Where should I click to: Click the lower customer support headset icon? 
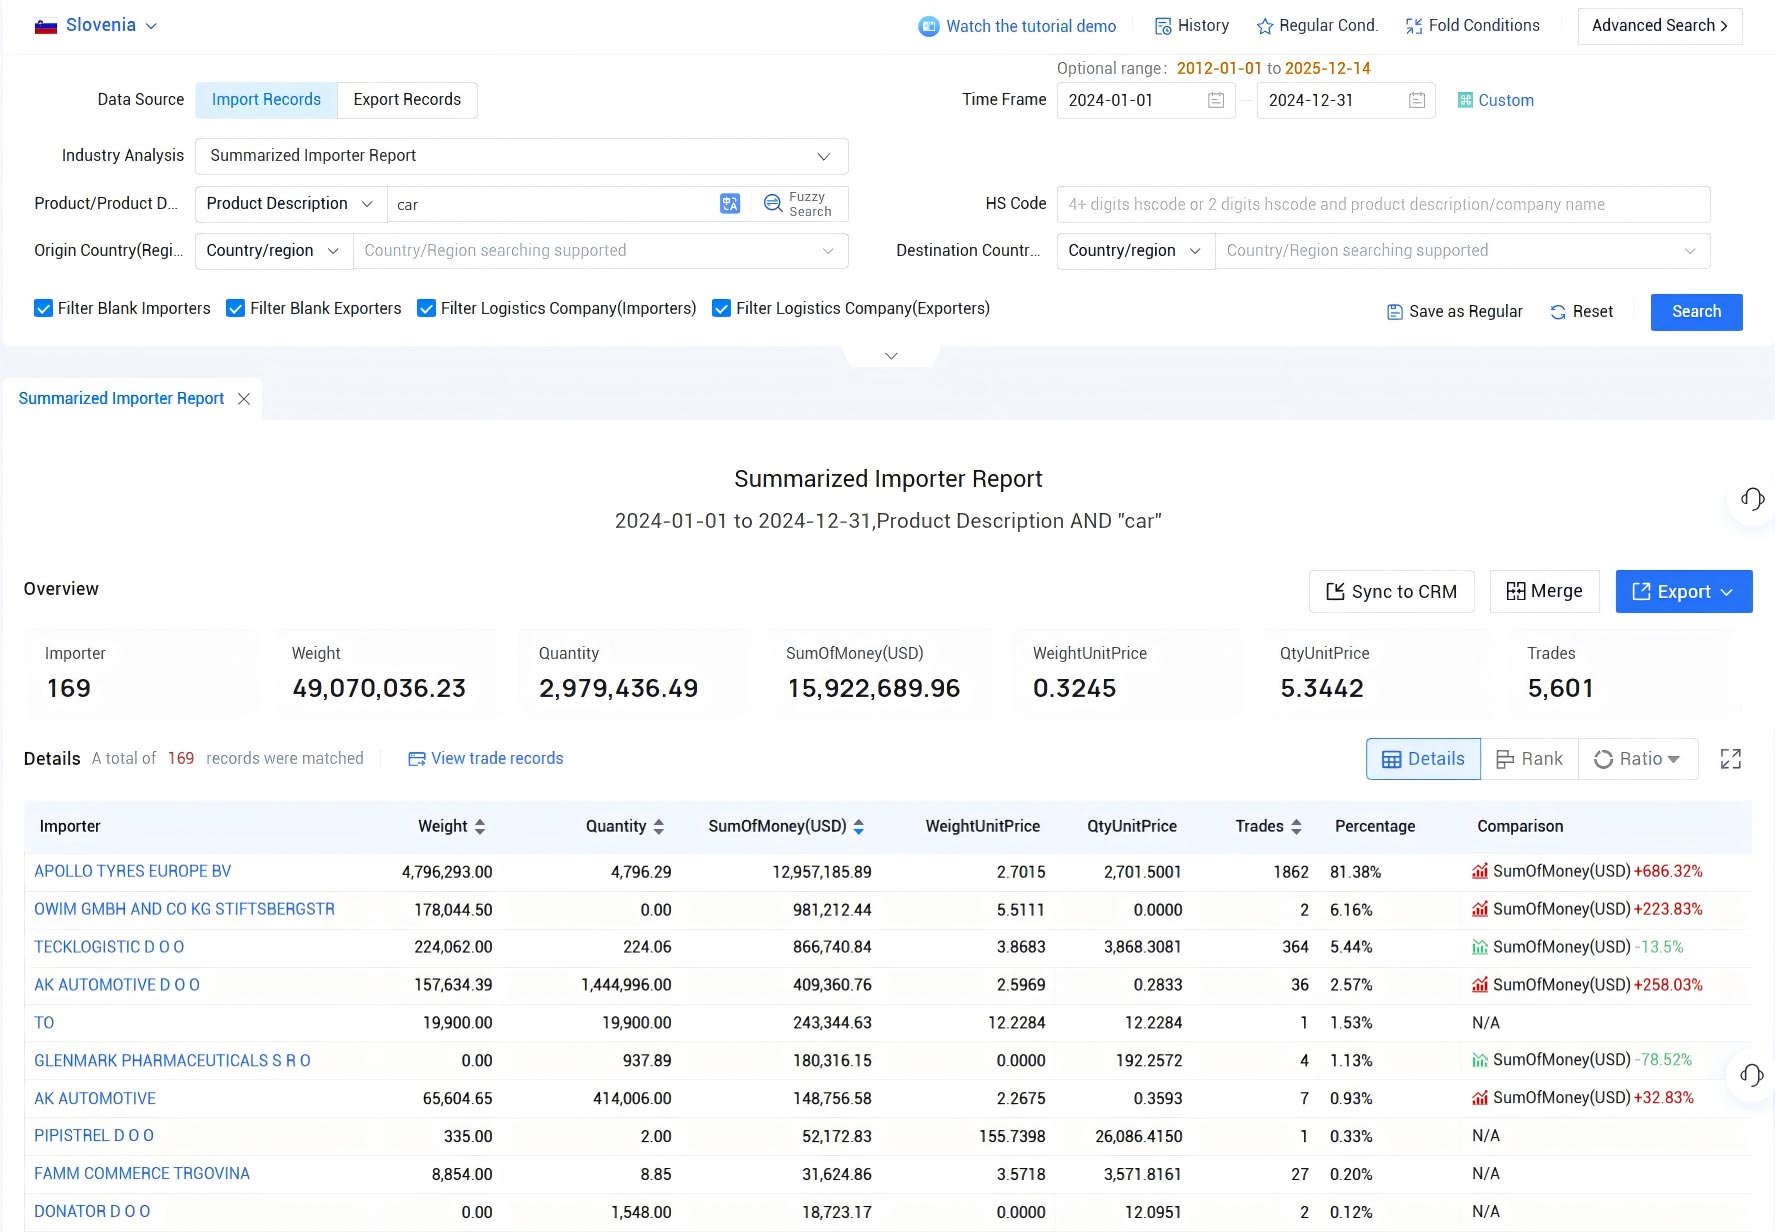click(1752, 1075)
